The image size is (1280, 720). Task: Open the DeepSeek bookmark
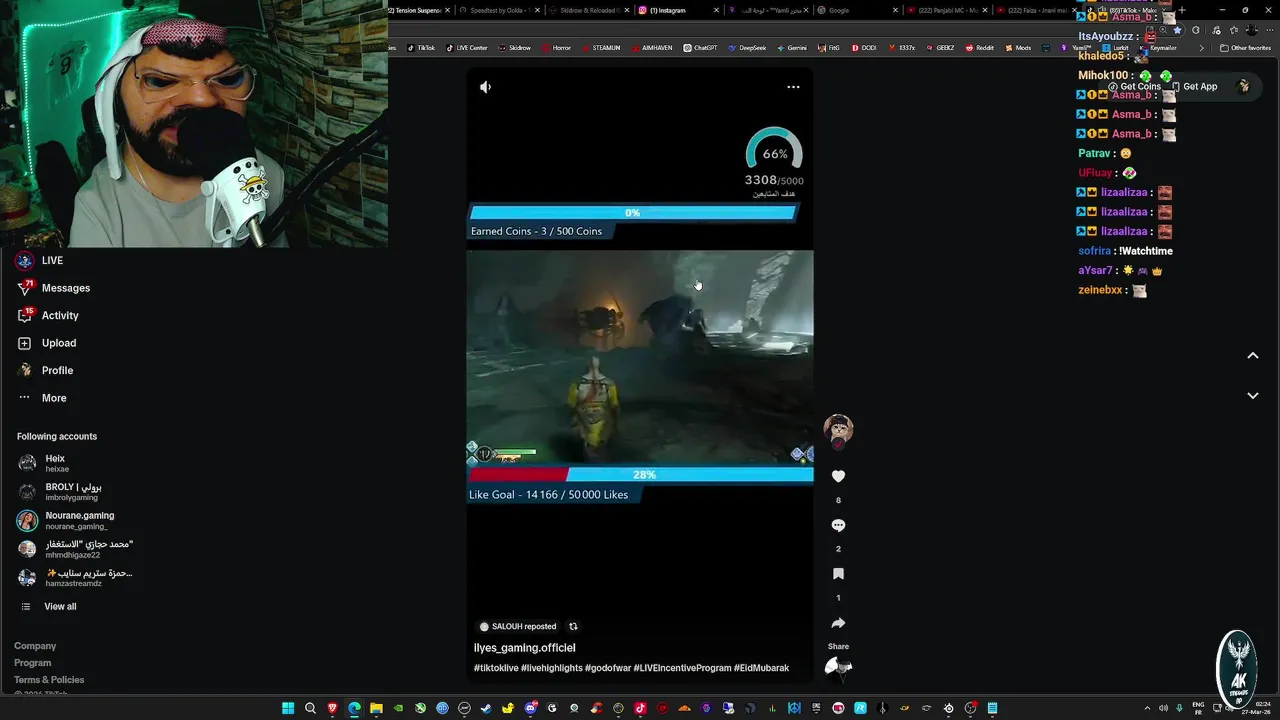click(x=747, y=48)
